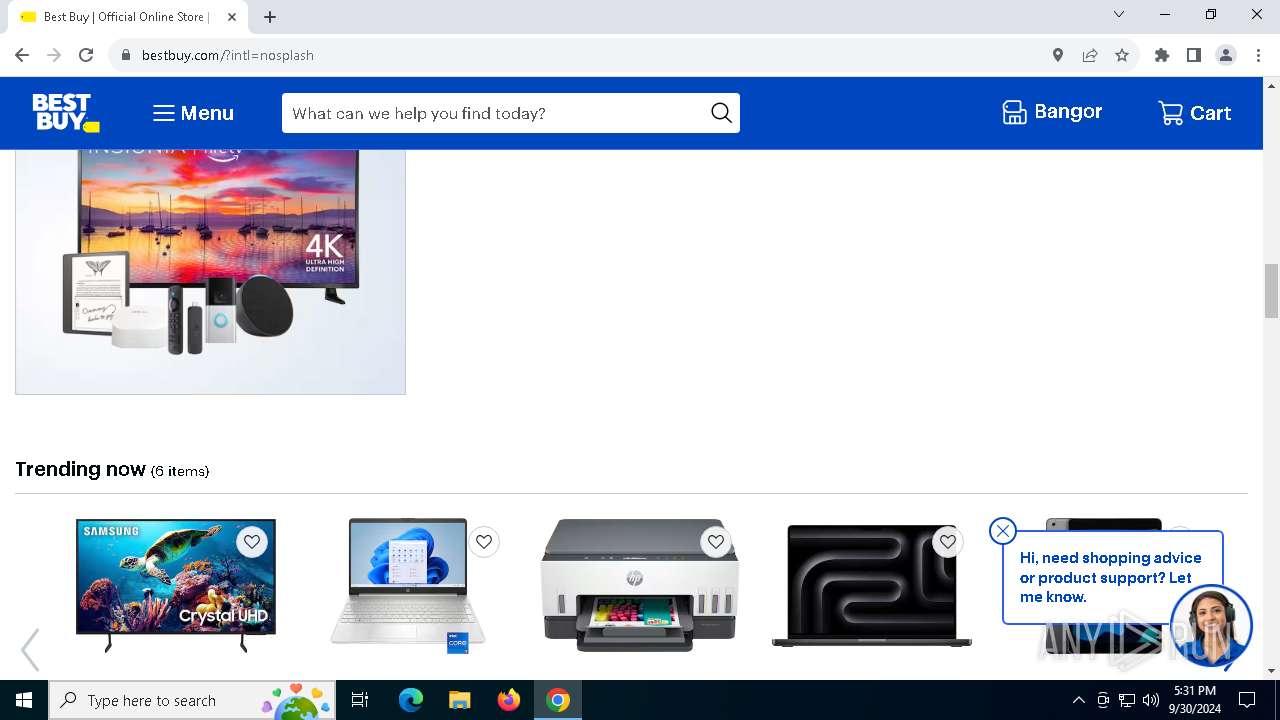
Task: Open the hamburger Menu
Action: (x=193, y=113)
